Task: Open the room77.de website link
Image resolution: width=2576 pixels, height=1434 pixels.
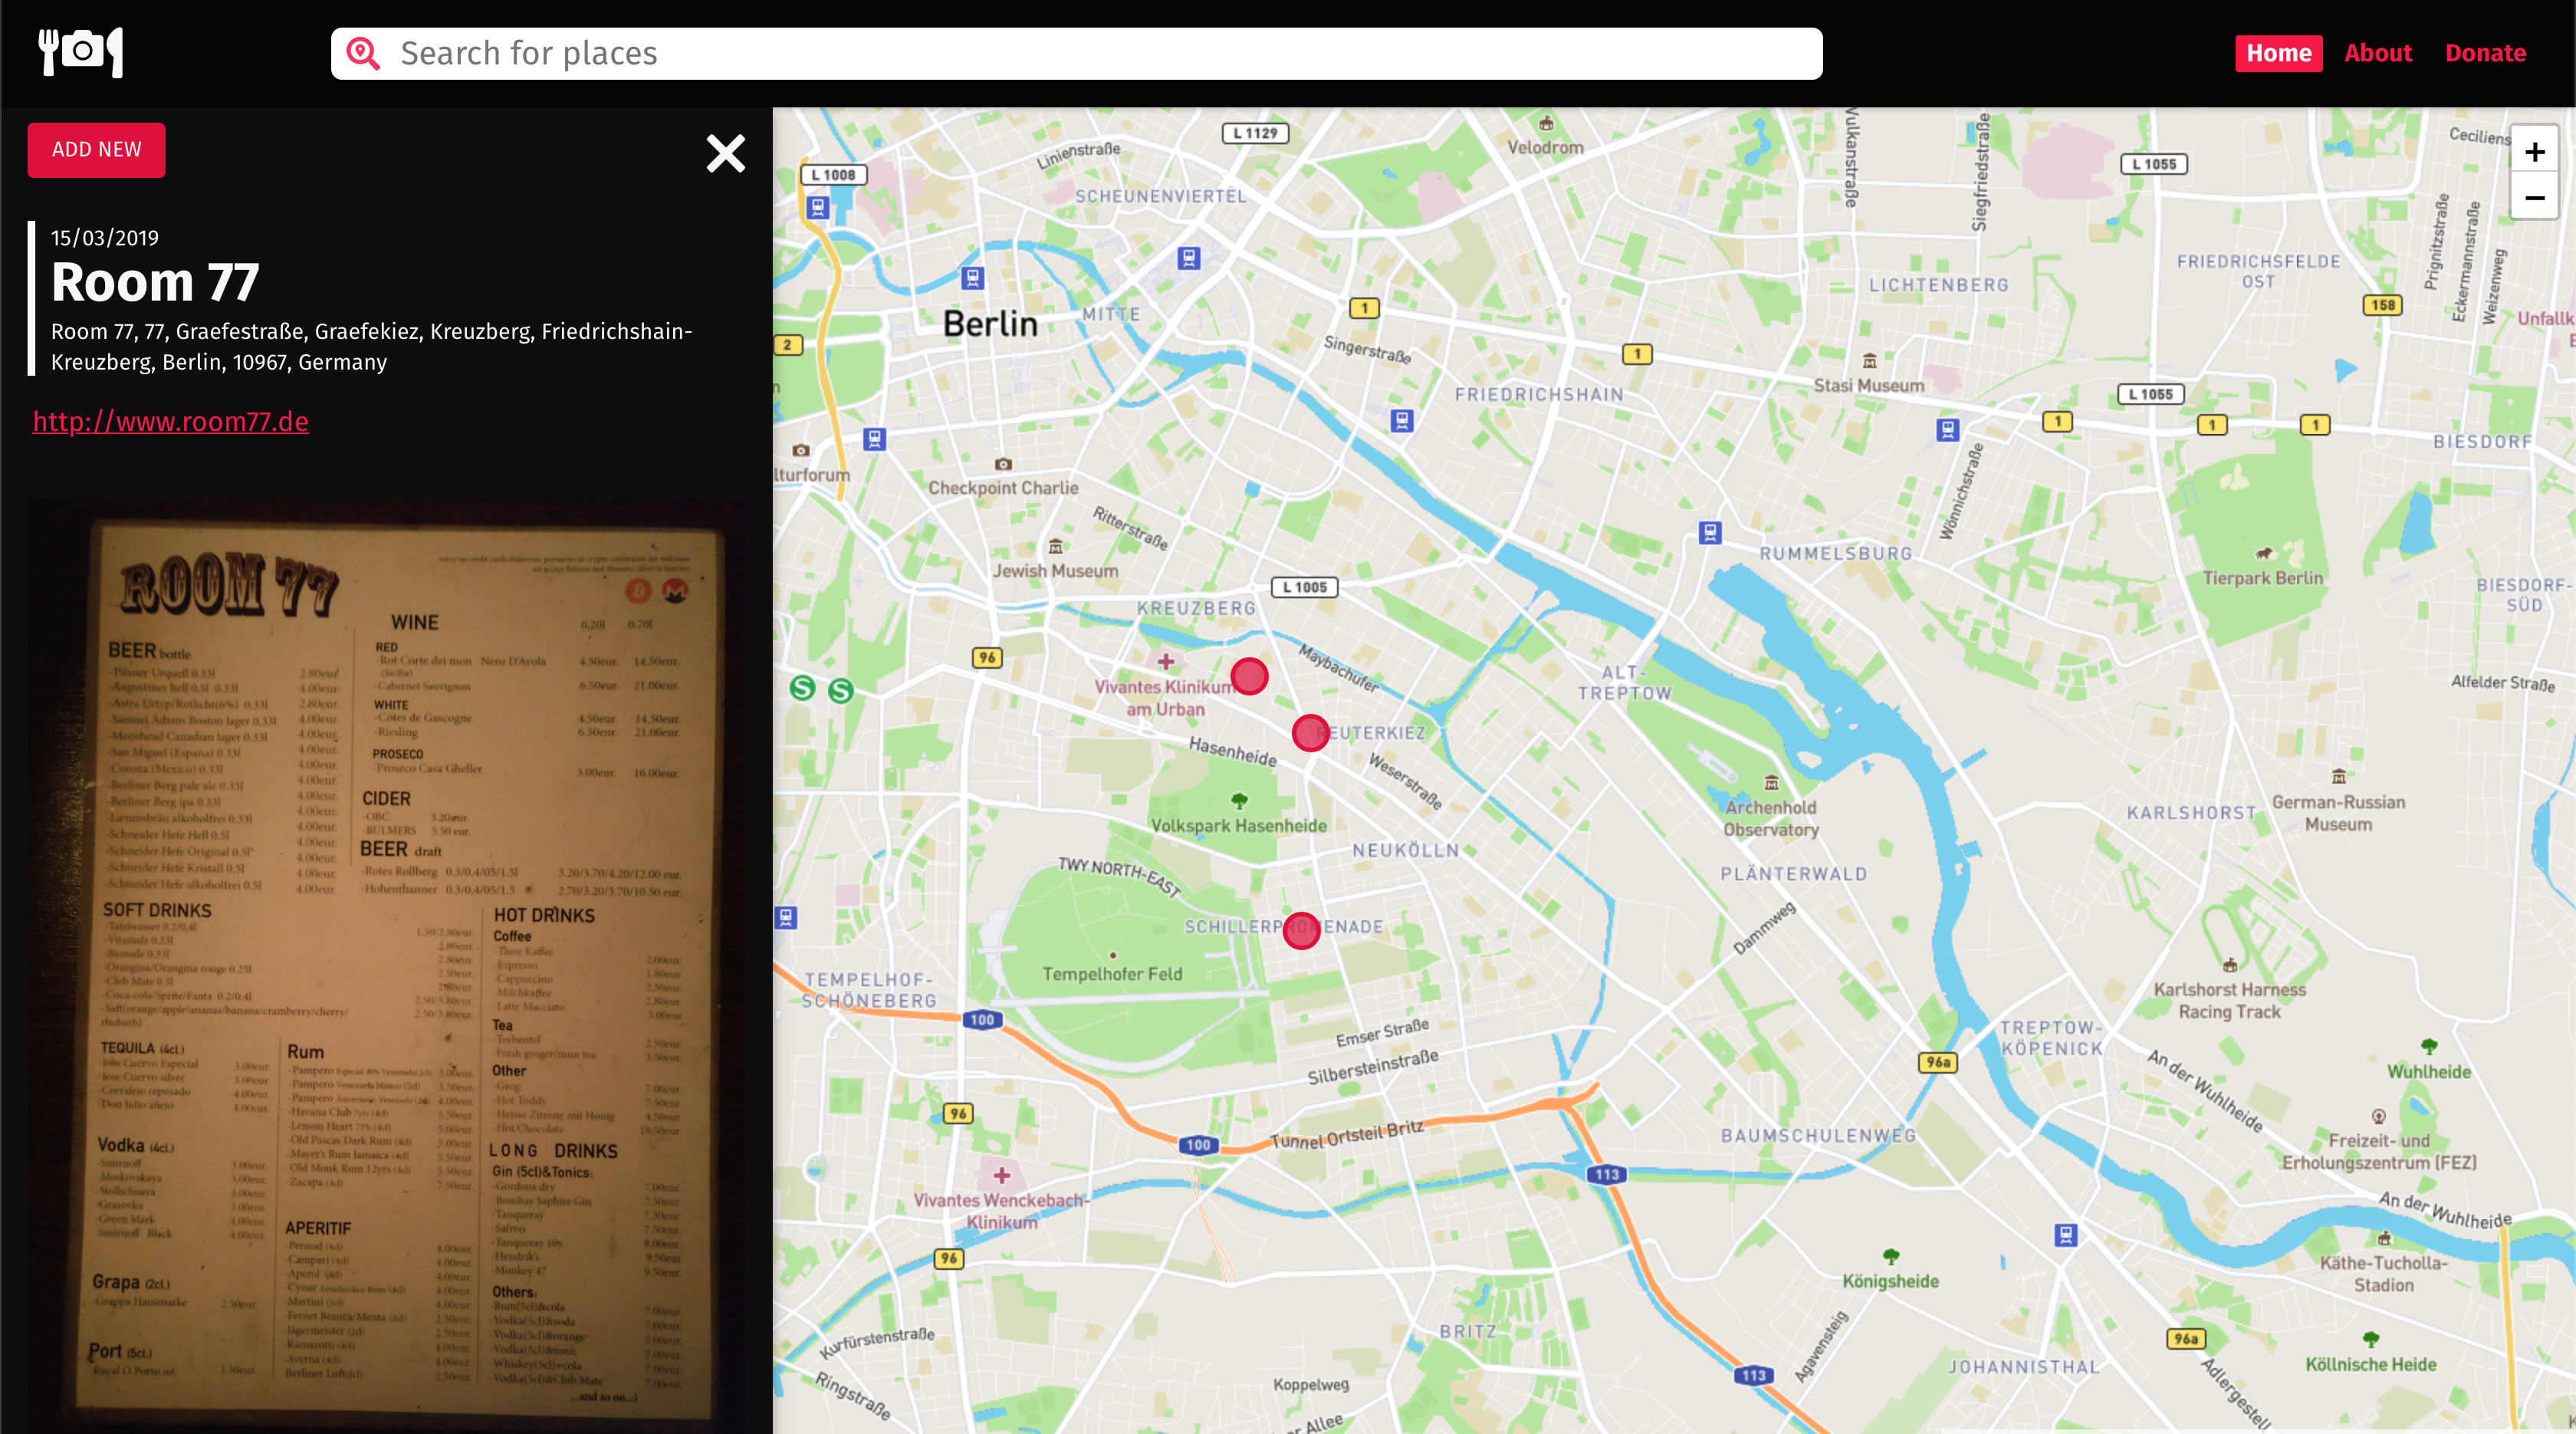Action: click(170, 422)
